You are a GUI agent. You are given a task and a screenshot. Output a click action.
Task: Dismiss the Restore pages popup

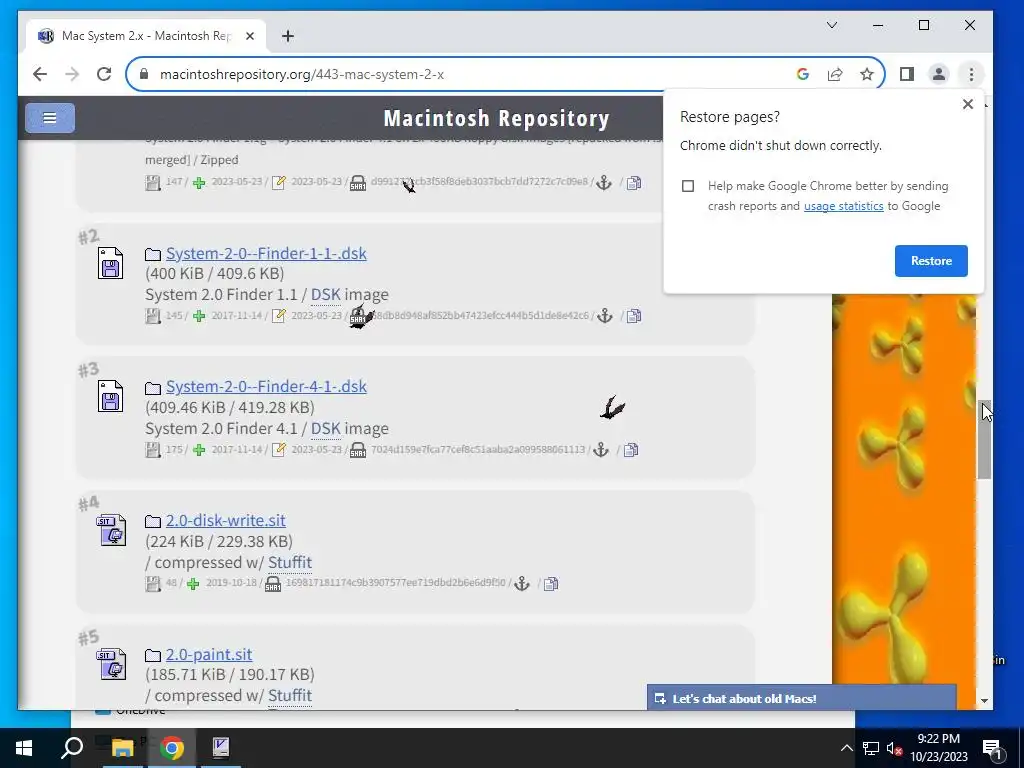[x=968, y=104]
